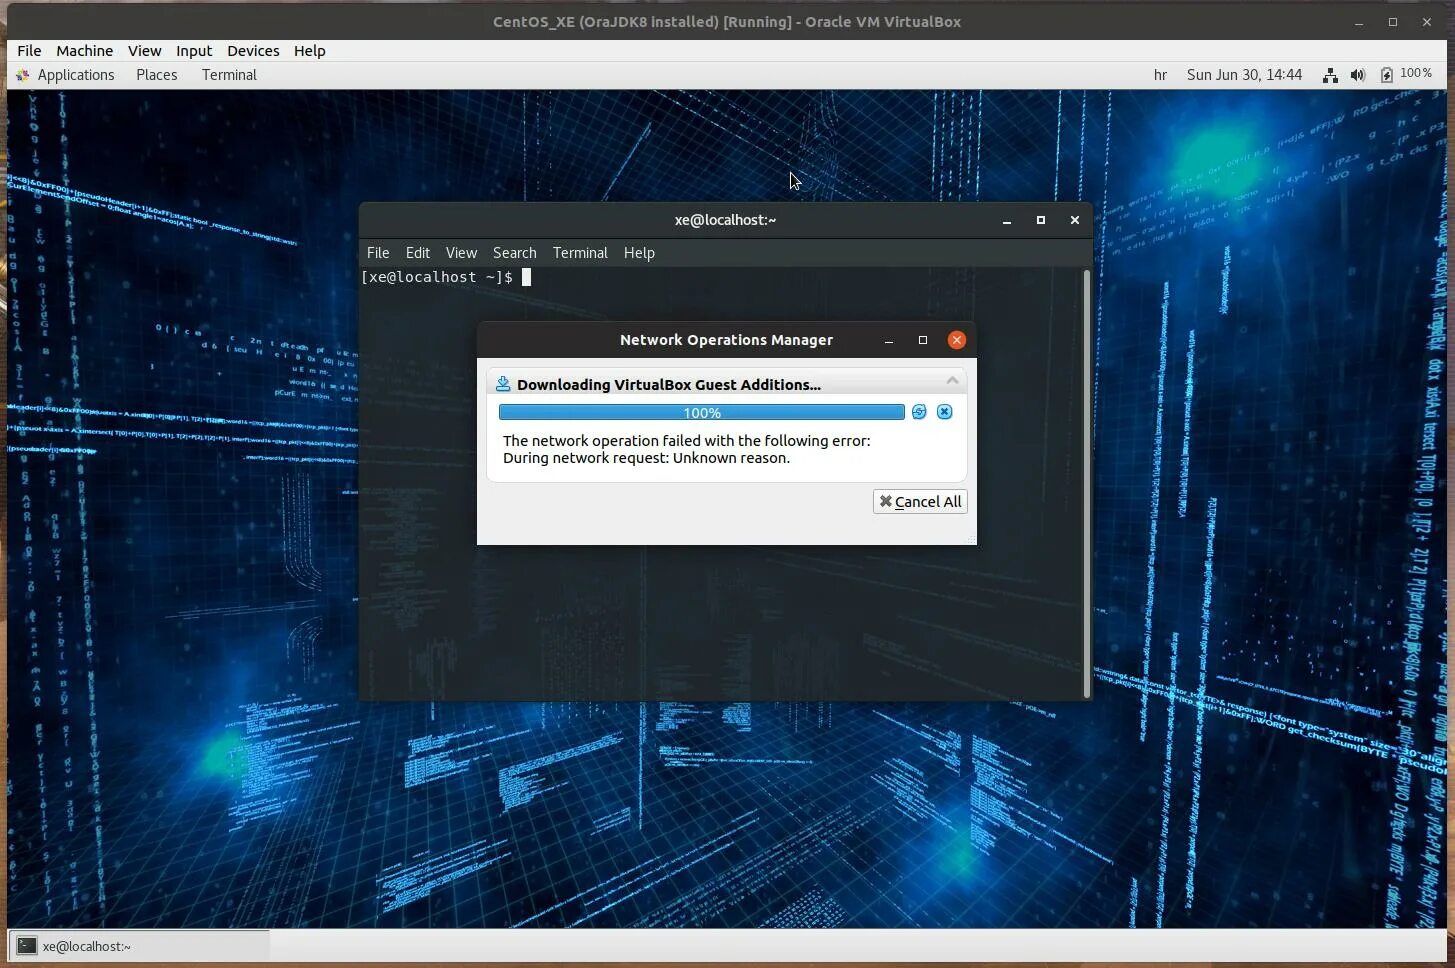Click the xe@localhost taskbar entry
The image size is (1455, 968).
(140, 946)
